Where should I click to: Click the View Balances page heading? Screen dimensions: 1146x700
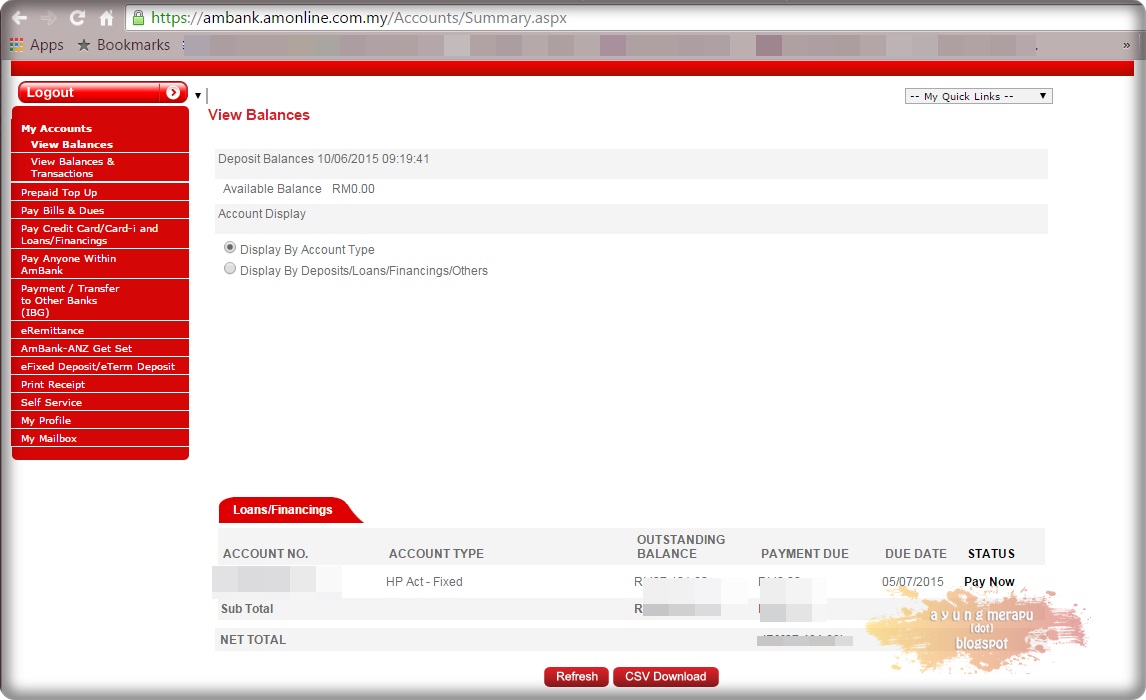(259, 115)
